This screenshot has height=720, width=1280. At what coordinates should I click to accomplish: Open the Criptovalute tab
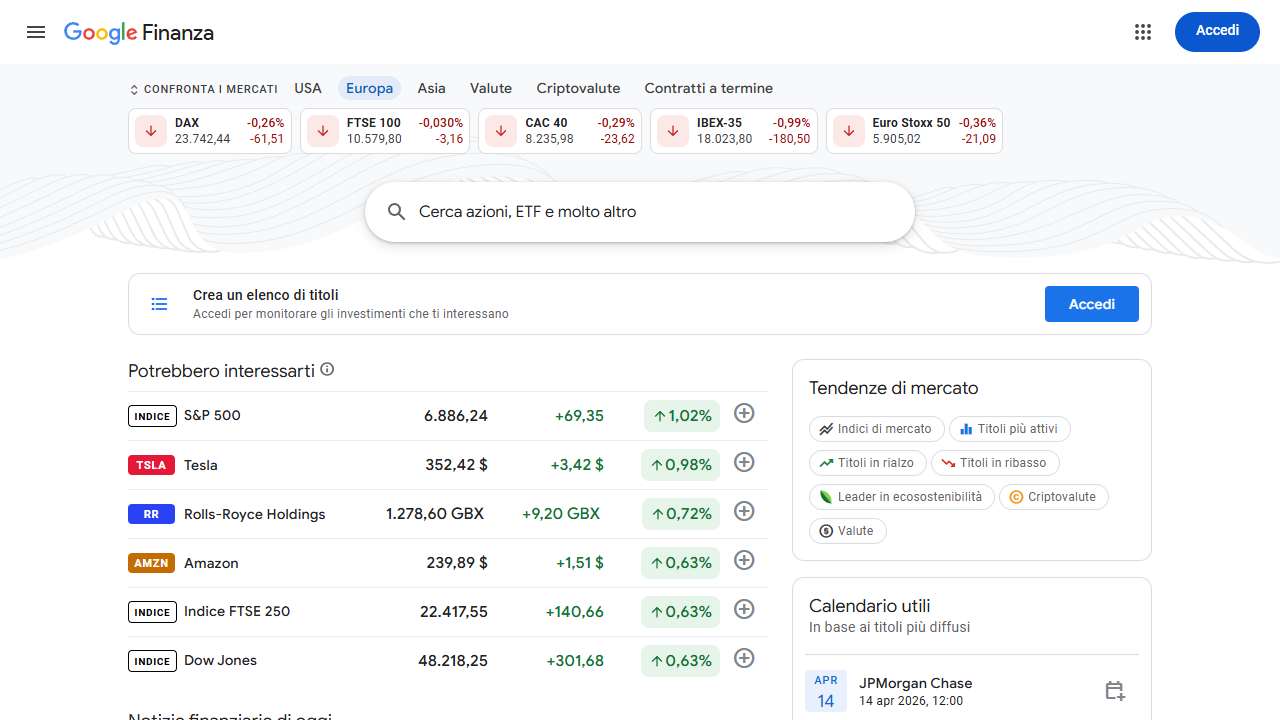[578, 88]
